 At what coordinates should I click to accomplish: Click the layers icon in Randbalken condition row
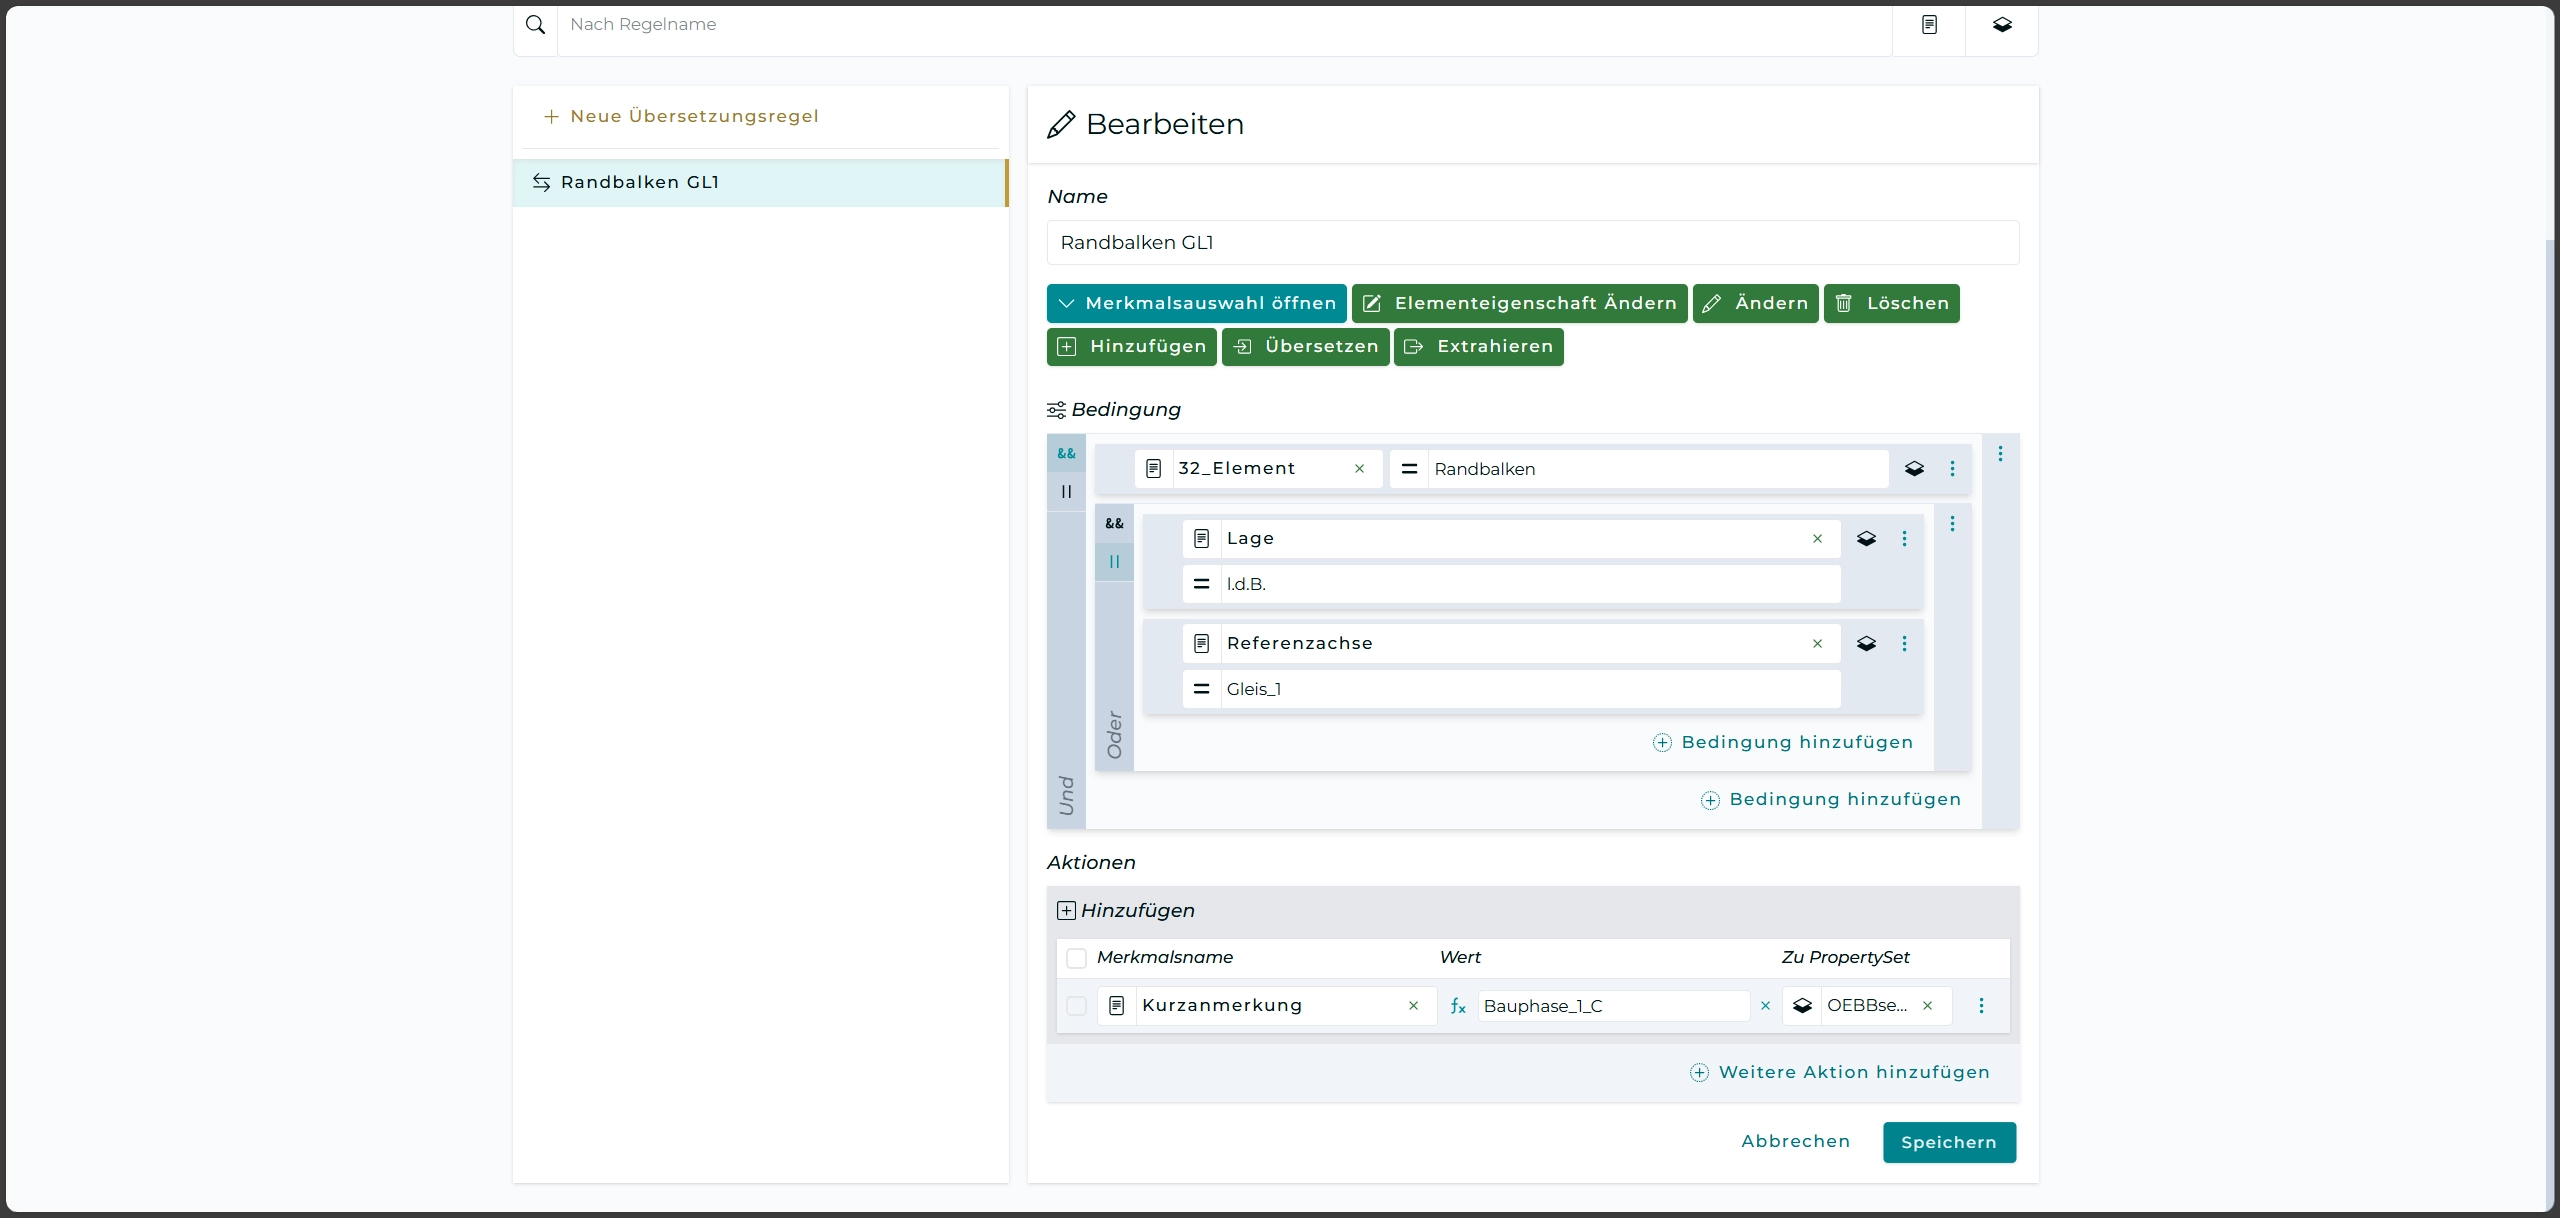(1914, 469)
